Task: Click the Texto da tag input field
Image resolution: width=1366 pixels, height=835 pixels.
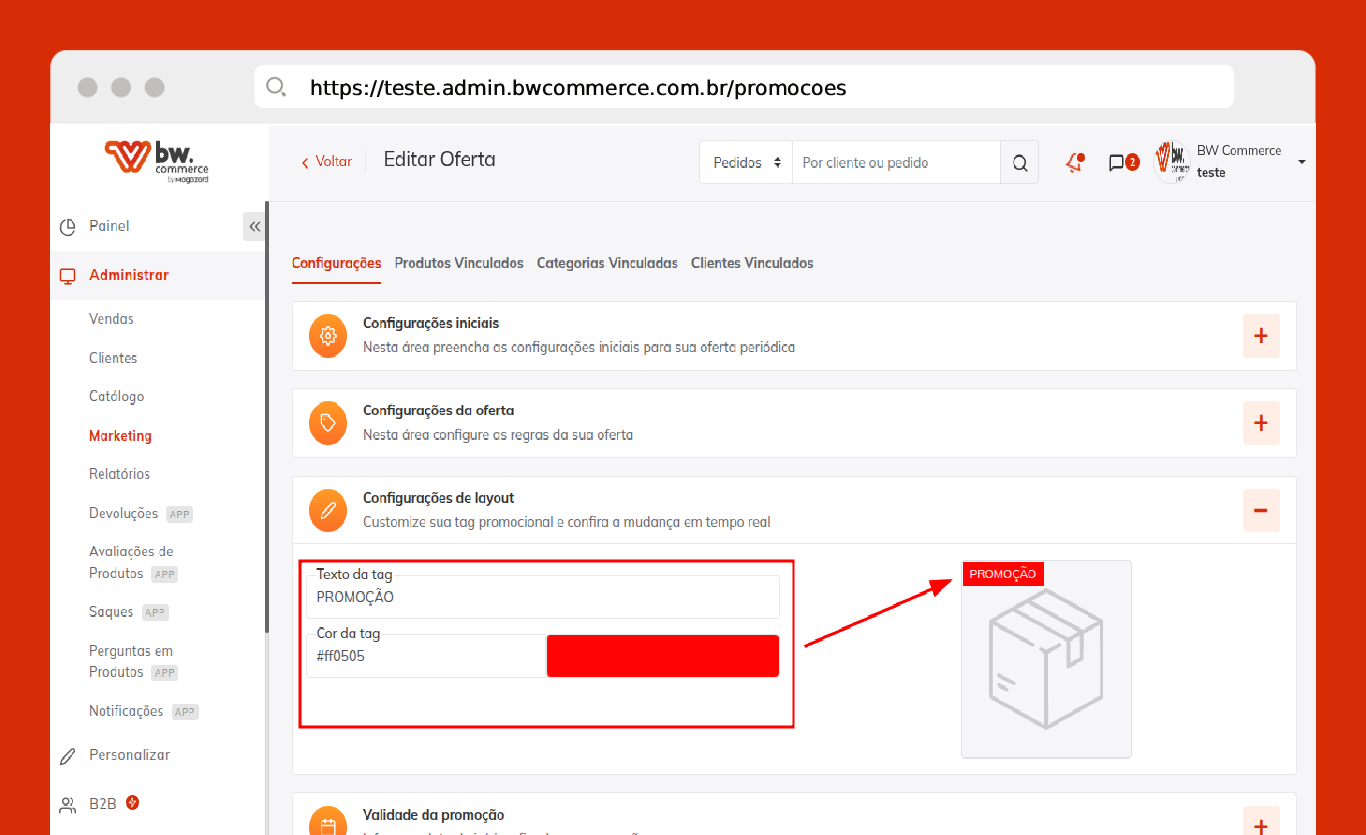Action: pos(543,597)
